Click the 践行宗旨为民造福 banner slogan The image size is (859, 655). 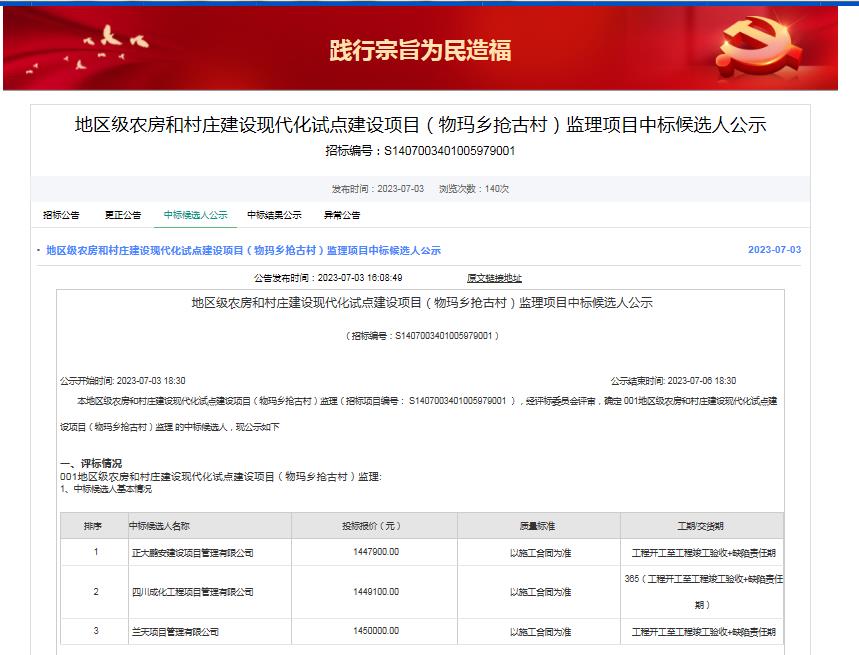point(420,50)
